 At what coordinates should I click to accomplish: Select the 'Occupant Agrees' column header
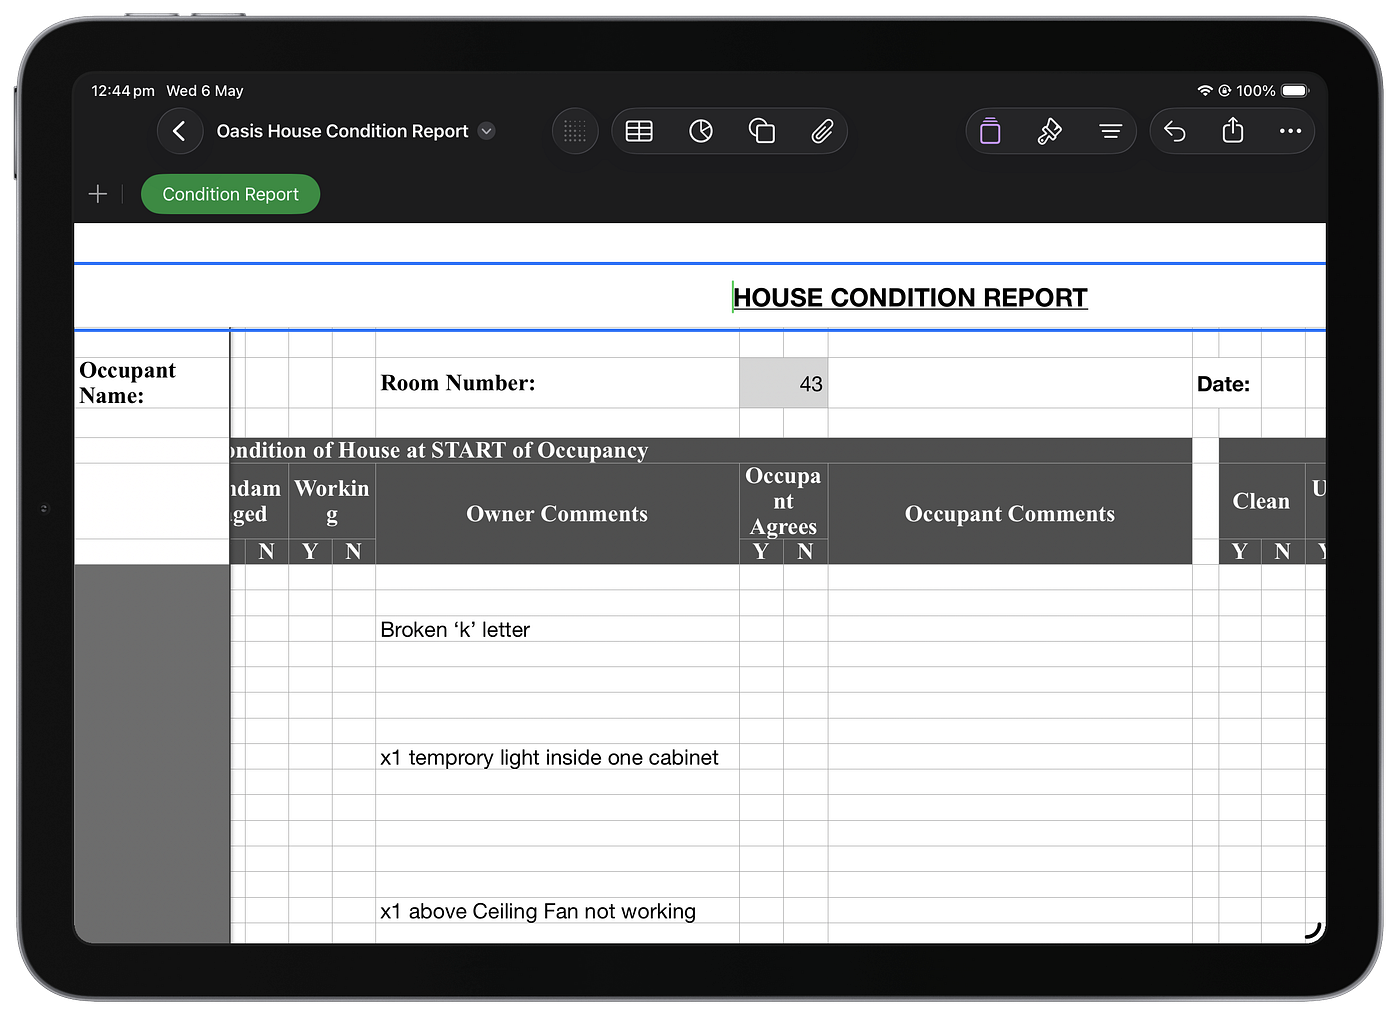(784, 501)
